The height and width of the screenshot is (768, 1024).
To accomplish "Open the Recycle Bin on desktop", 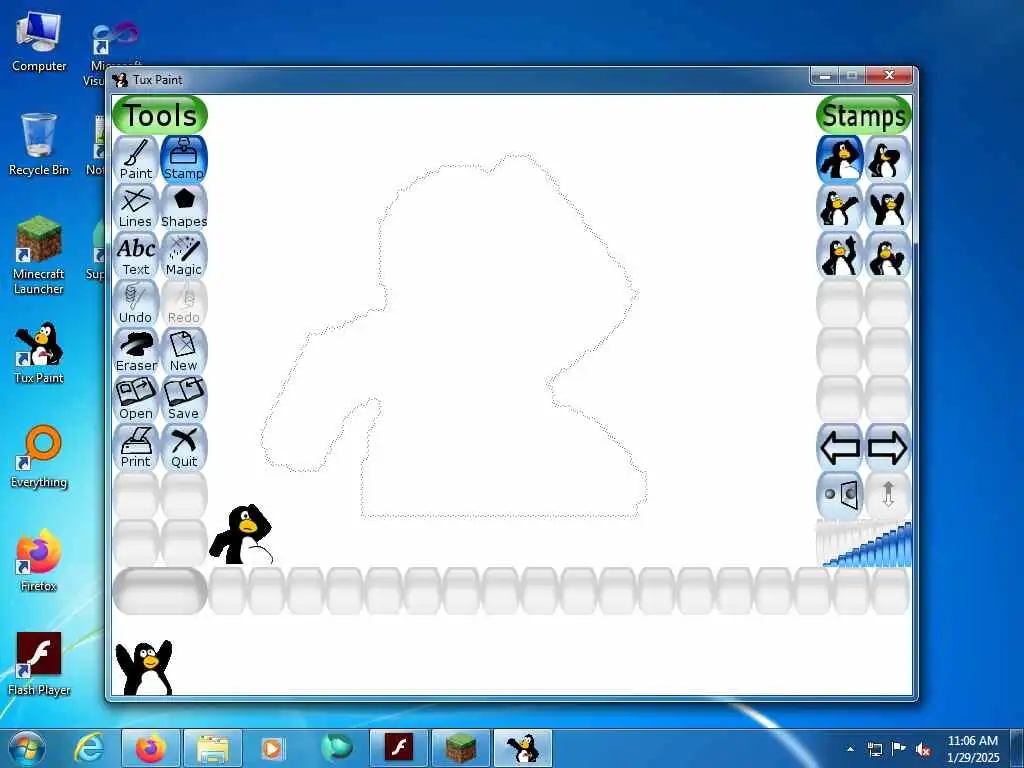I will [39, 144].
